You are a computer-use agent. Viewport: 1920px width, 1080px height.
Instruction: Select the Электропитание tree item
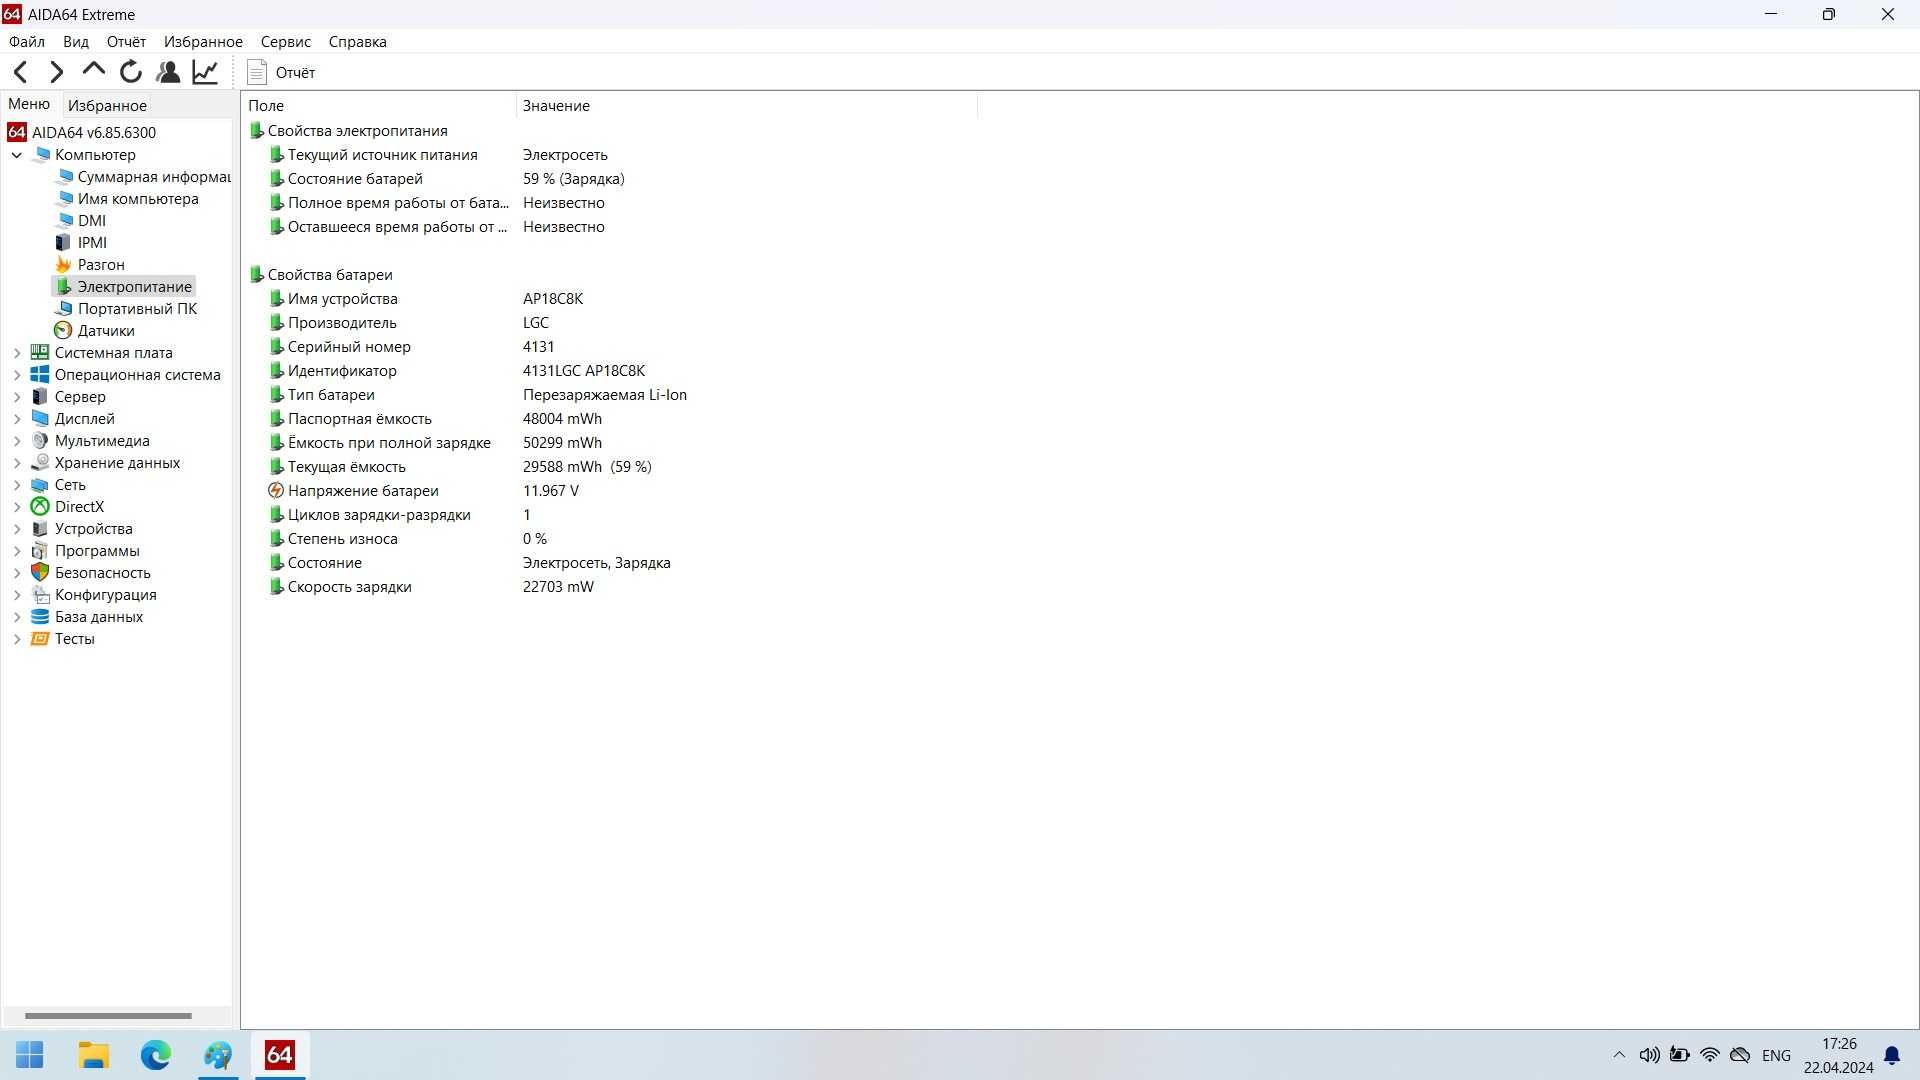(123, 287)
